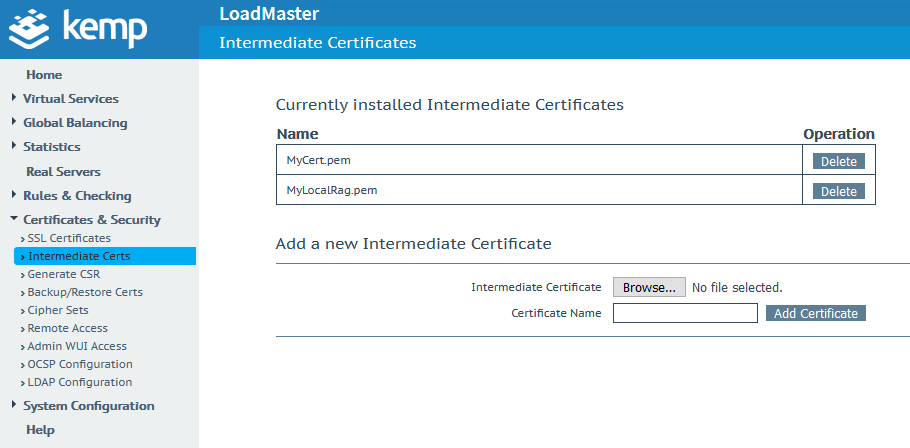Collapse the Certificates & Security section
This screenshot has width=910, height=448.
(91, 220)
